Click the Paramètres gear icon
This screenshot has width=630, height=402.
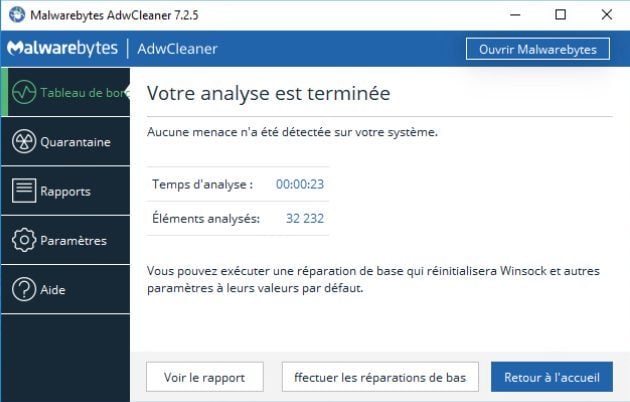pyautogui.click(x=24, y=240)
